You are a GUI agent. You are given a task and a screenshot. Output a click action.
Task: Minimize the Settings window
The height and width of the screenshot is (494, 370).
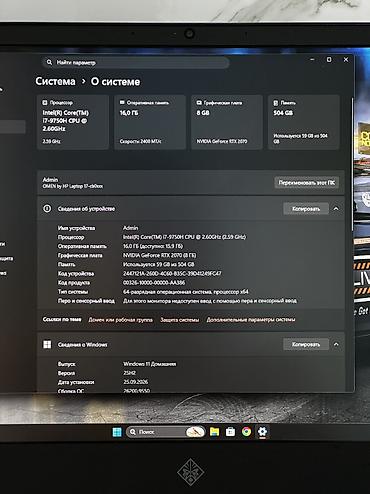click(312, 60)
